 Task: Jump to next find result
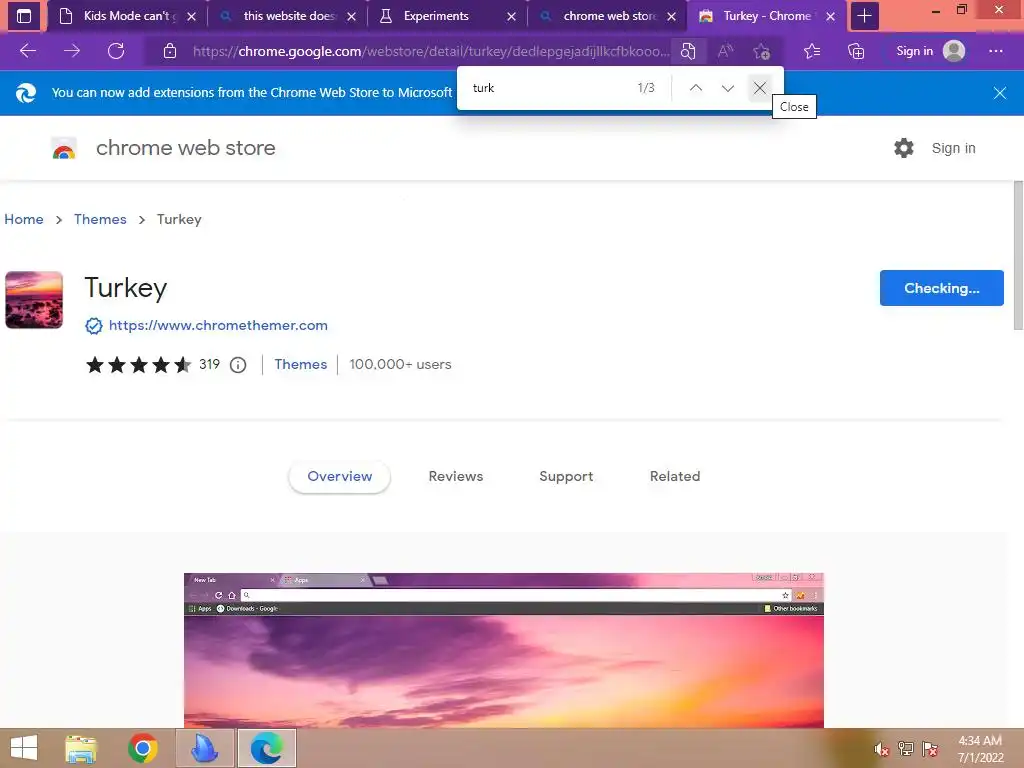click(728, 88)
